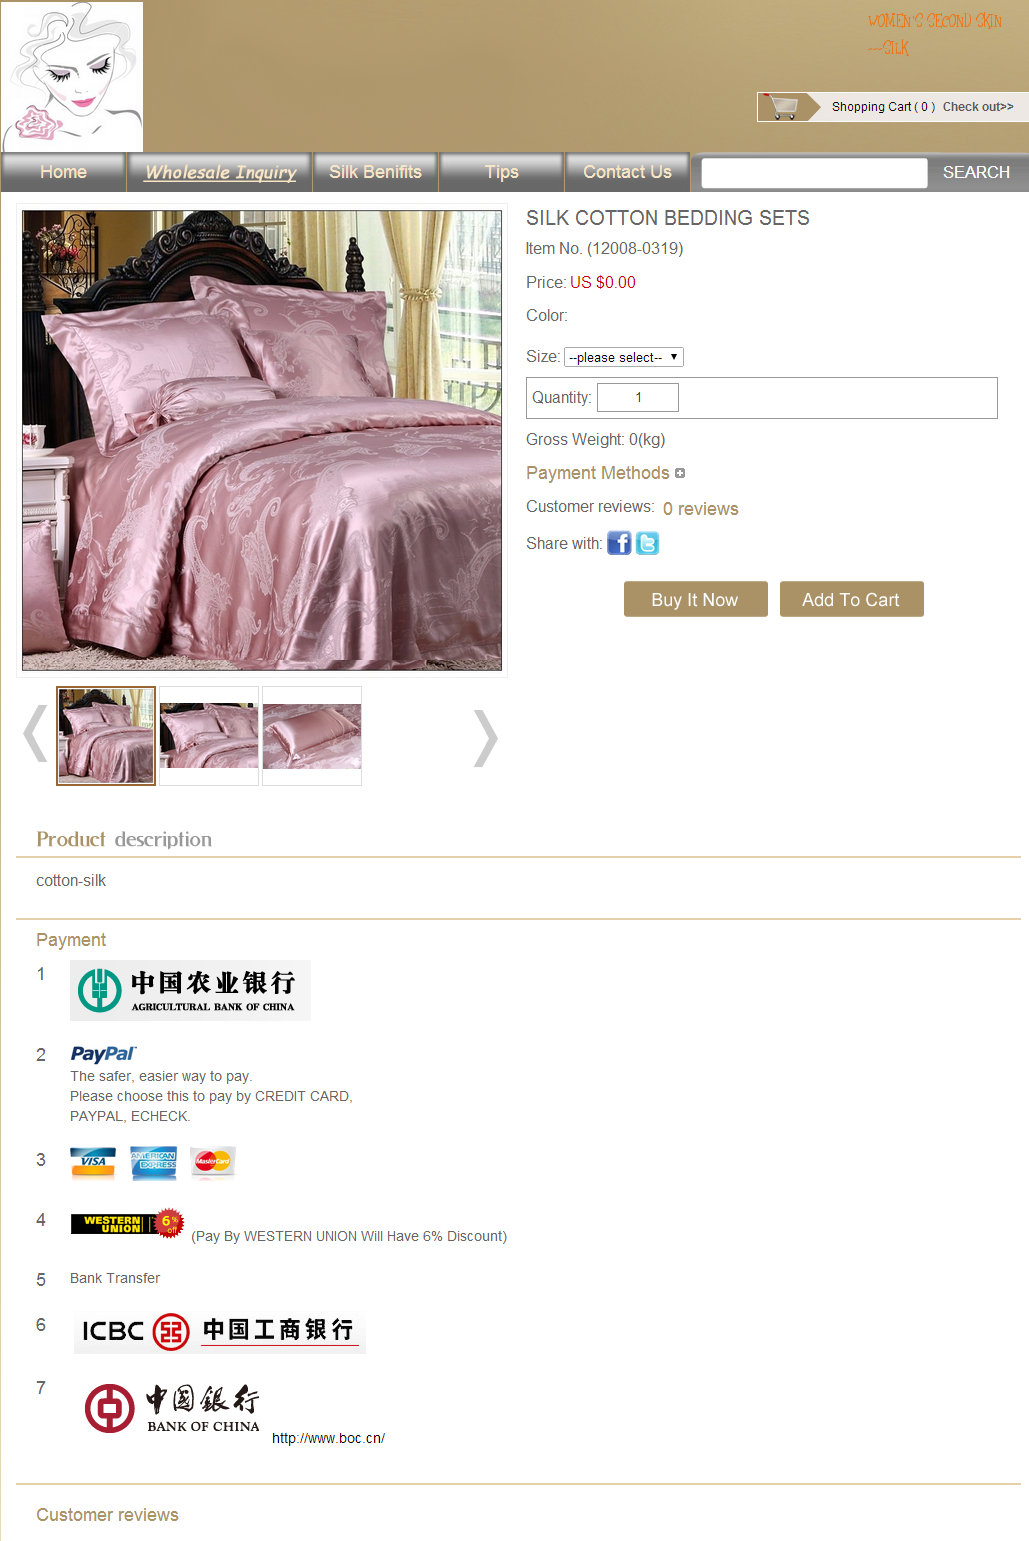Image resolution: width=1029 pixels, height=1541 pixels.
Task: Click the Agricultural Bank of China logo
Action: tap(190, 990)
